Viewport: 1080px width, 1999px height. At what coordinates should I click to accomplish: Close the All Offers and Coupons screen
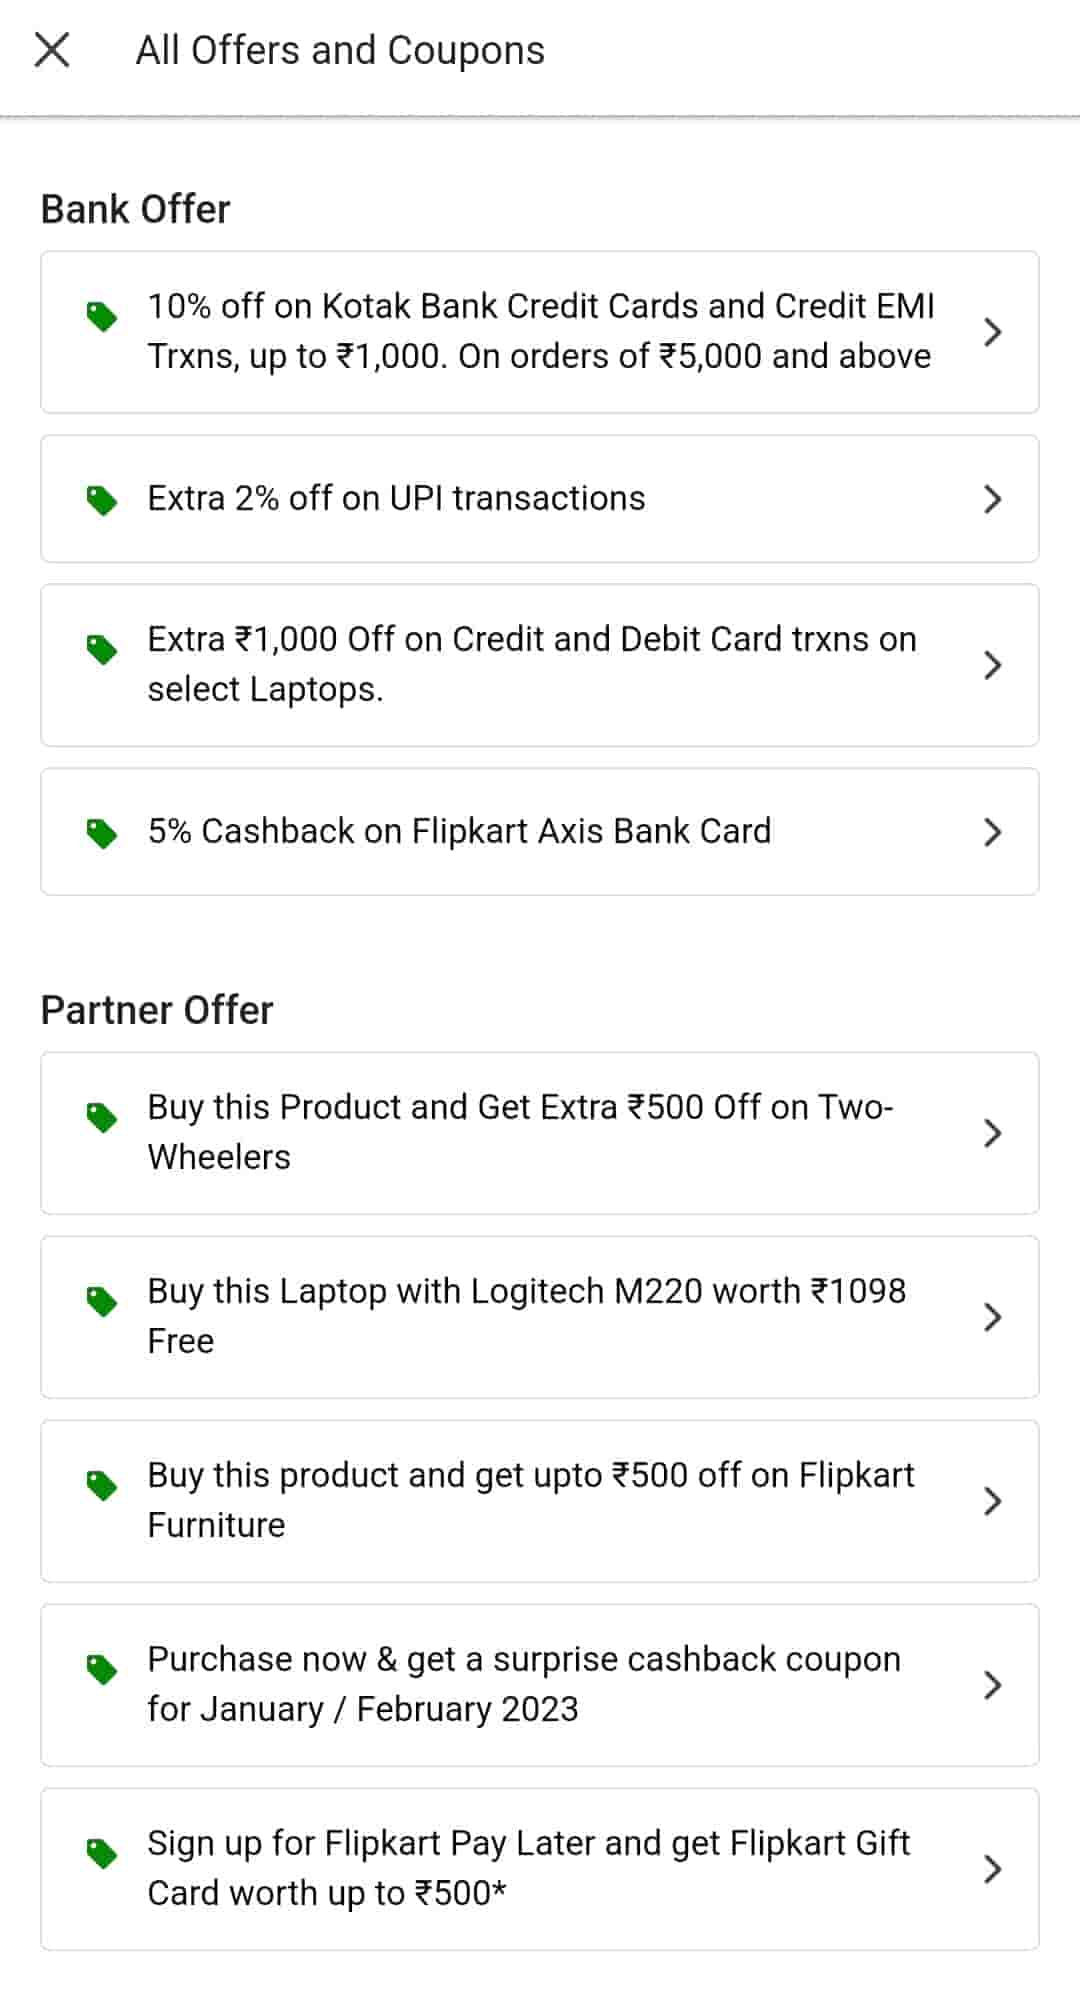pyautogui.click(x=52, y=50)
